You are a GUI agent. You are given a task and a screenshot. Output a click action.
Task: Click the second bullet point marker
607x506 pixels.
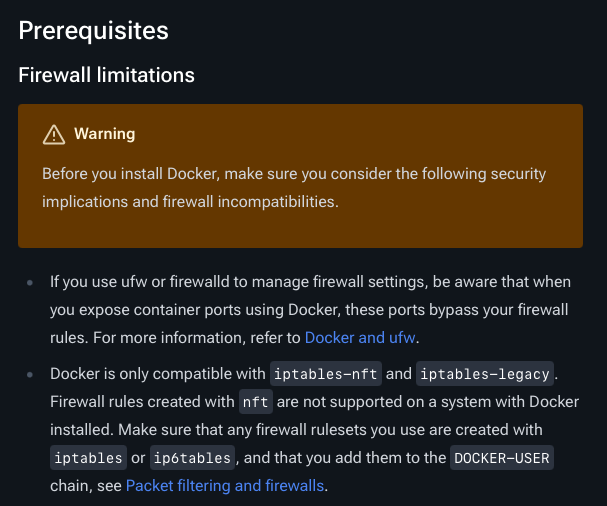(30, 374)
